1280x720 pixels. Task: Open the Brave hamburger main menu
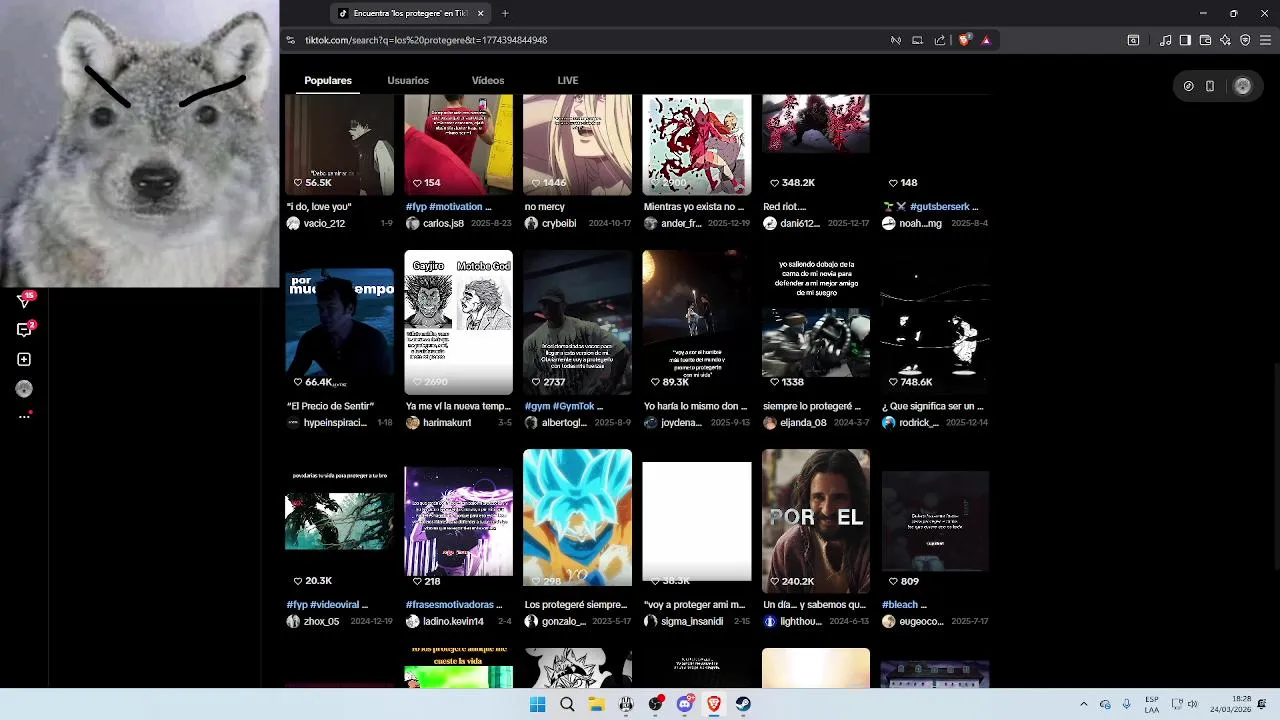pos(1266,40)
